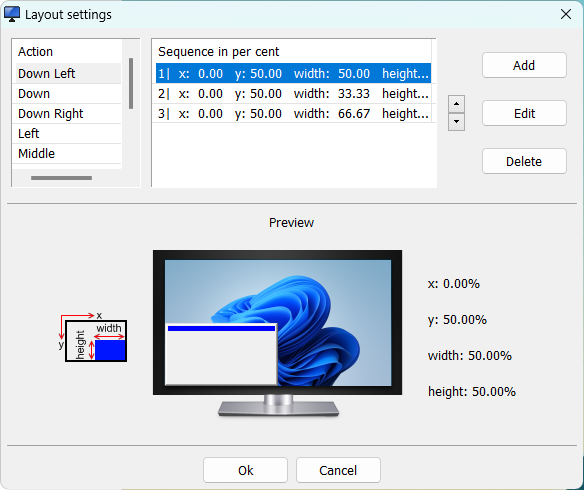Click the y: 50.00% preview value
Screen dimensions: 584x490
click(457, 320)
